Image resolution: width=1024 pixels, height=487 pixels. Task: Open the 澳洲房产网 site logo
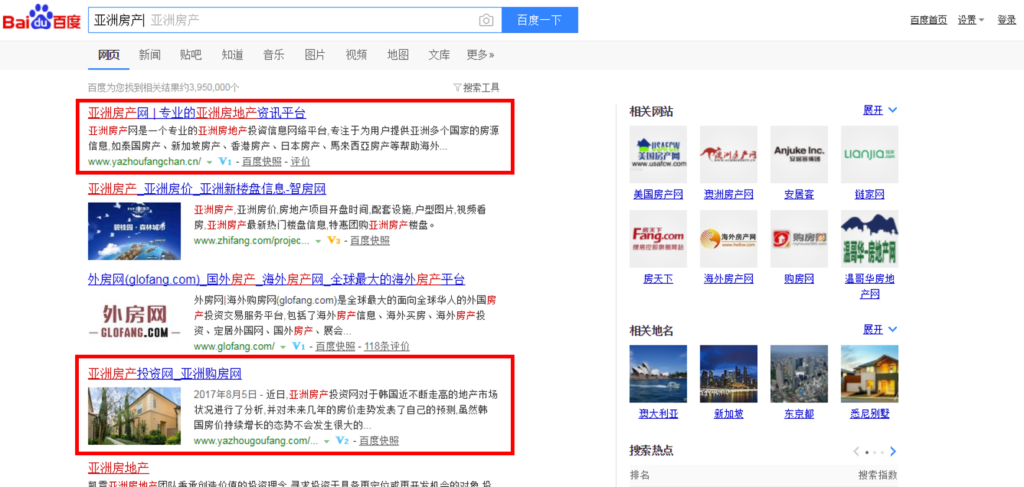[x=729, y=154]
